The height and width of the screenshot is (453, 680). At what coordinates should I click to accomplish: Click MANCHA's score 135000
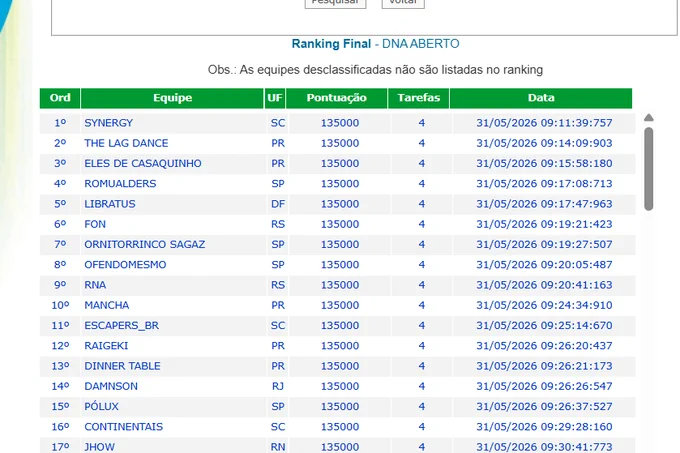point(340,306)
